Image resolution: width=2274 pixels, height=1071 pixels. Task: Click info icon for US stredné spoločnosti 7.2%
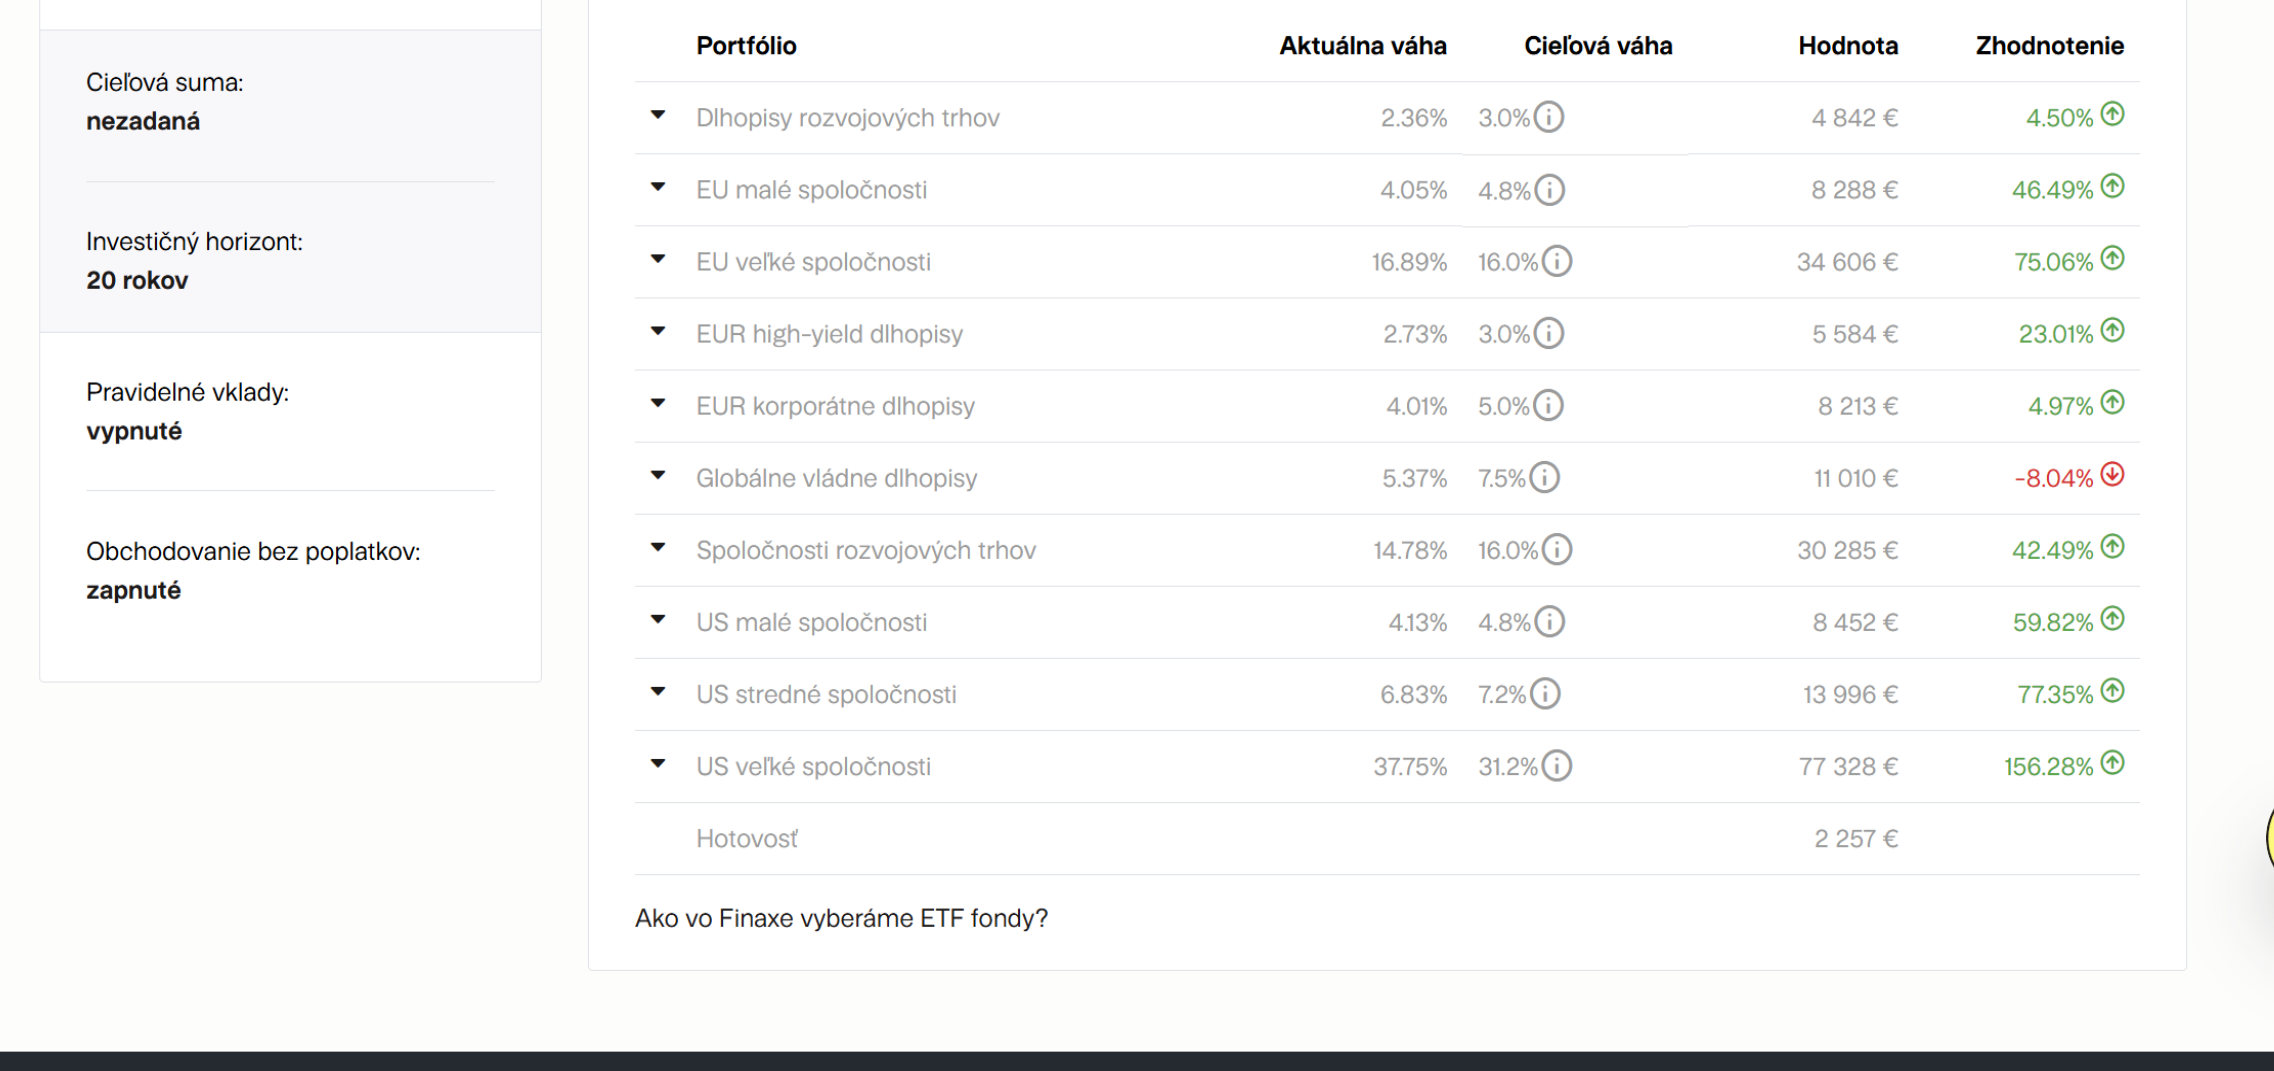[1545, 693]
